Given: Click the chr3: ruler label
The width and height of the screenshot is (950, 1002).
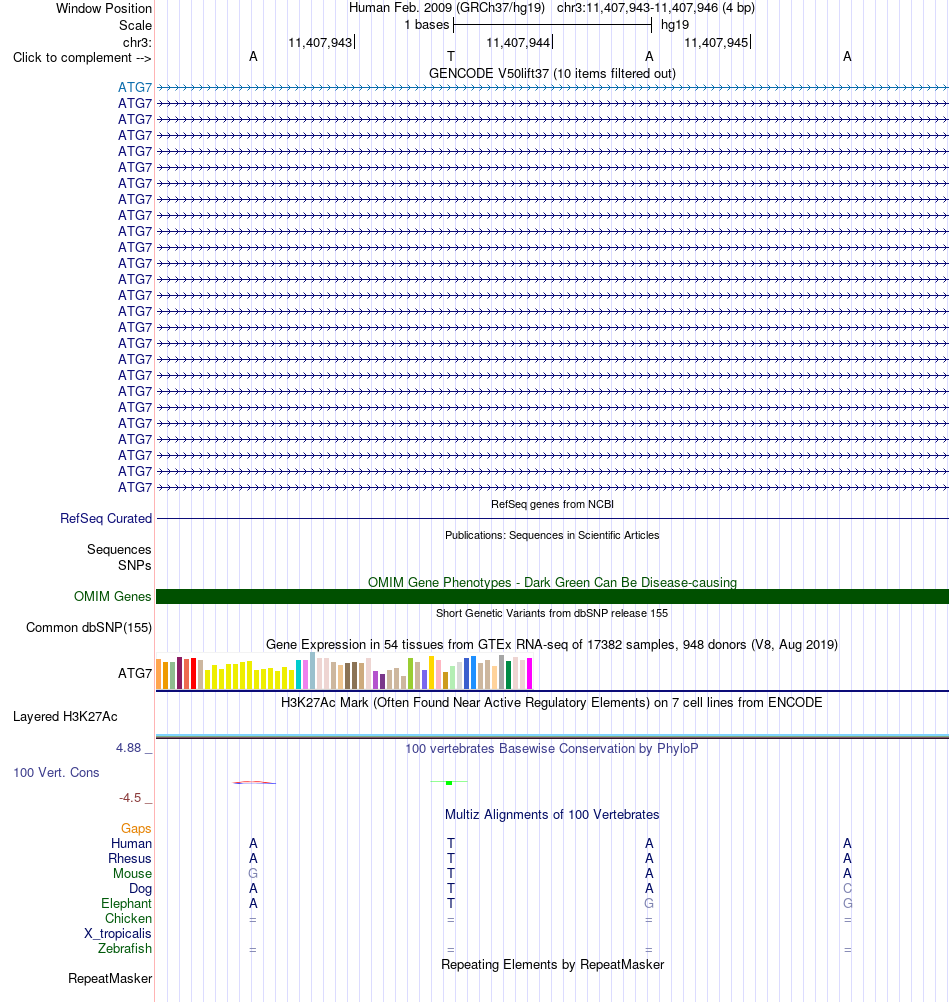Looking at the screenshot, I should pyautogui.click(x=137, y=43).
